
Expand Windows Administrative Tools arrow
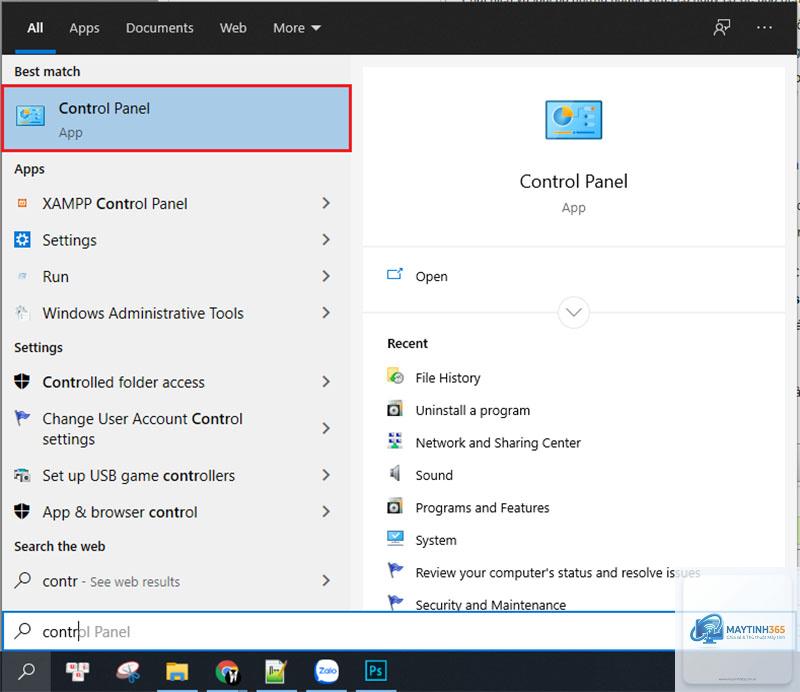pyautogui.click(x=326, y=312)
